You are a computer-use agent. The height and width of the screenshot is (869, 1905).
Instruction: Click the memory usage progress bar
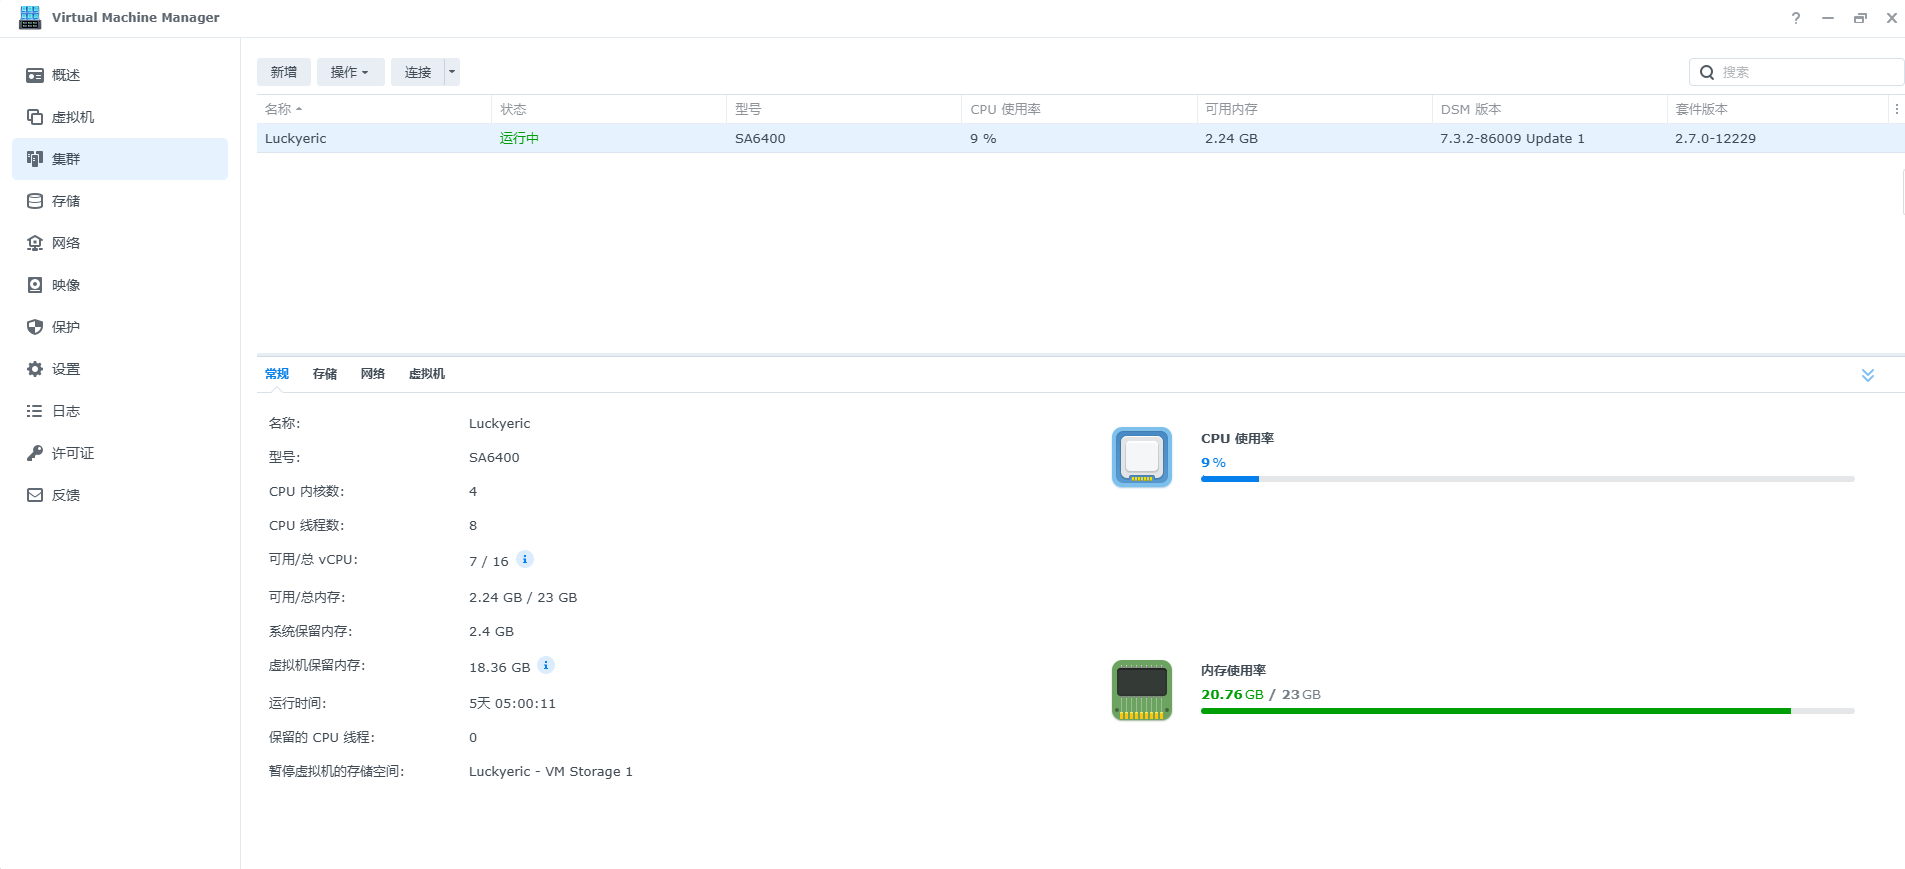pyautogui.click(x=1527, y=711)
